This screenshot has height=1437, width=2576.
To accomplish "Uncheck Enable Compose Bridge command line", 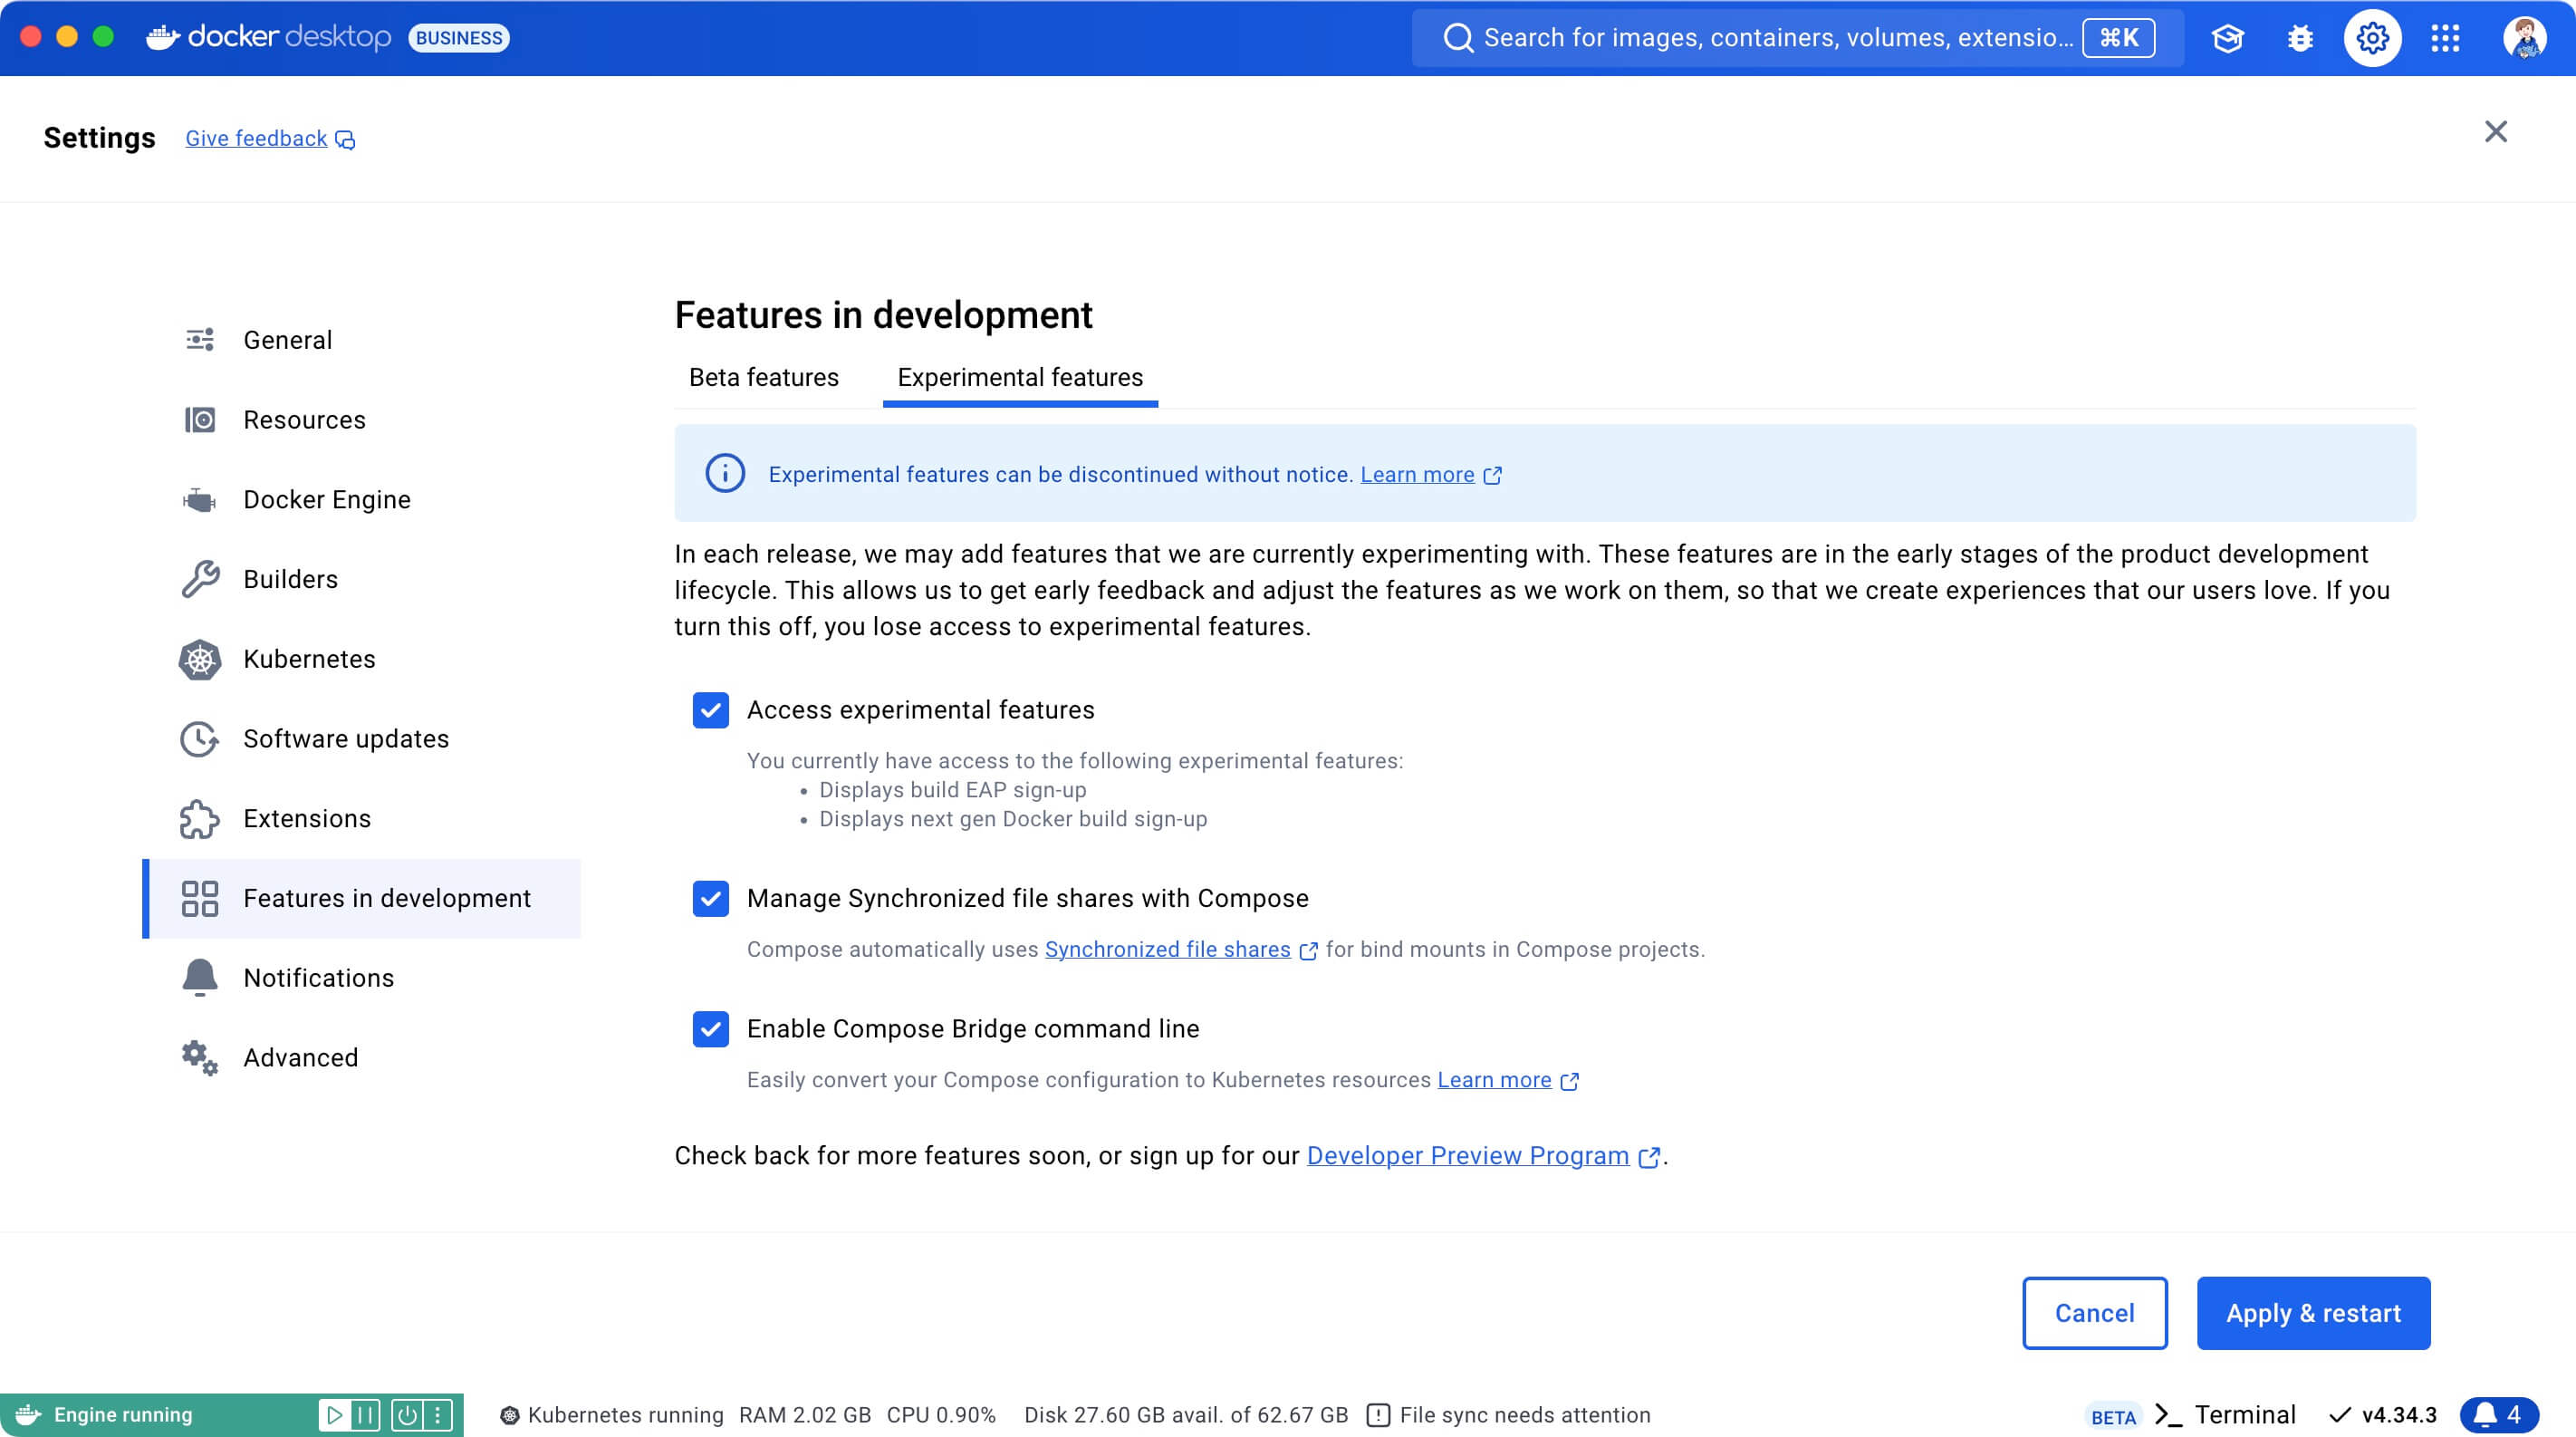I will (x=711, y=1029).
